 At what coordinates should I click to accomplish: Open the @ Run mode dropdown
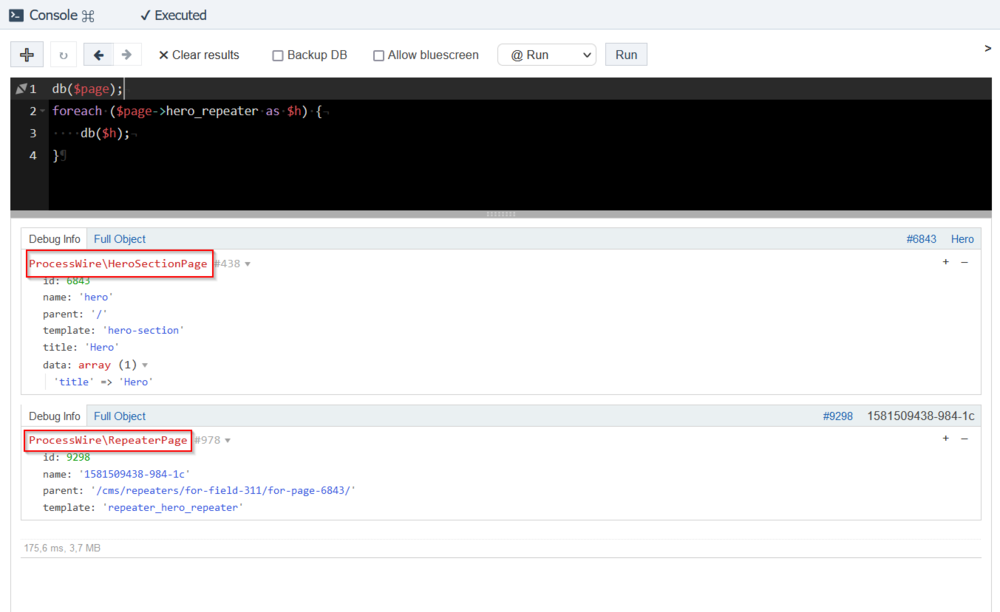coord(546,55)
